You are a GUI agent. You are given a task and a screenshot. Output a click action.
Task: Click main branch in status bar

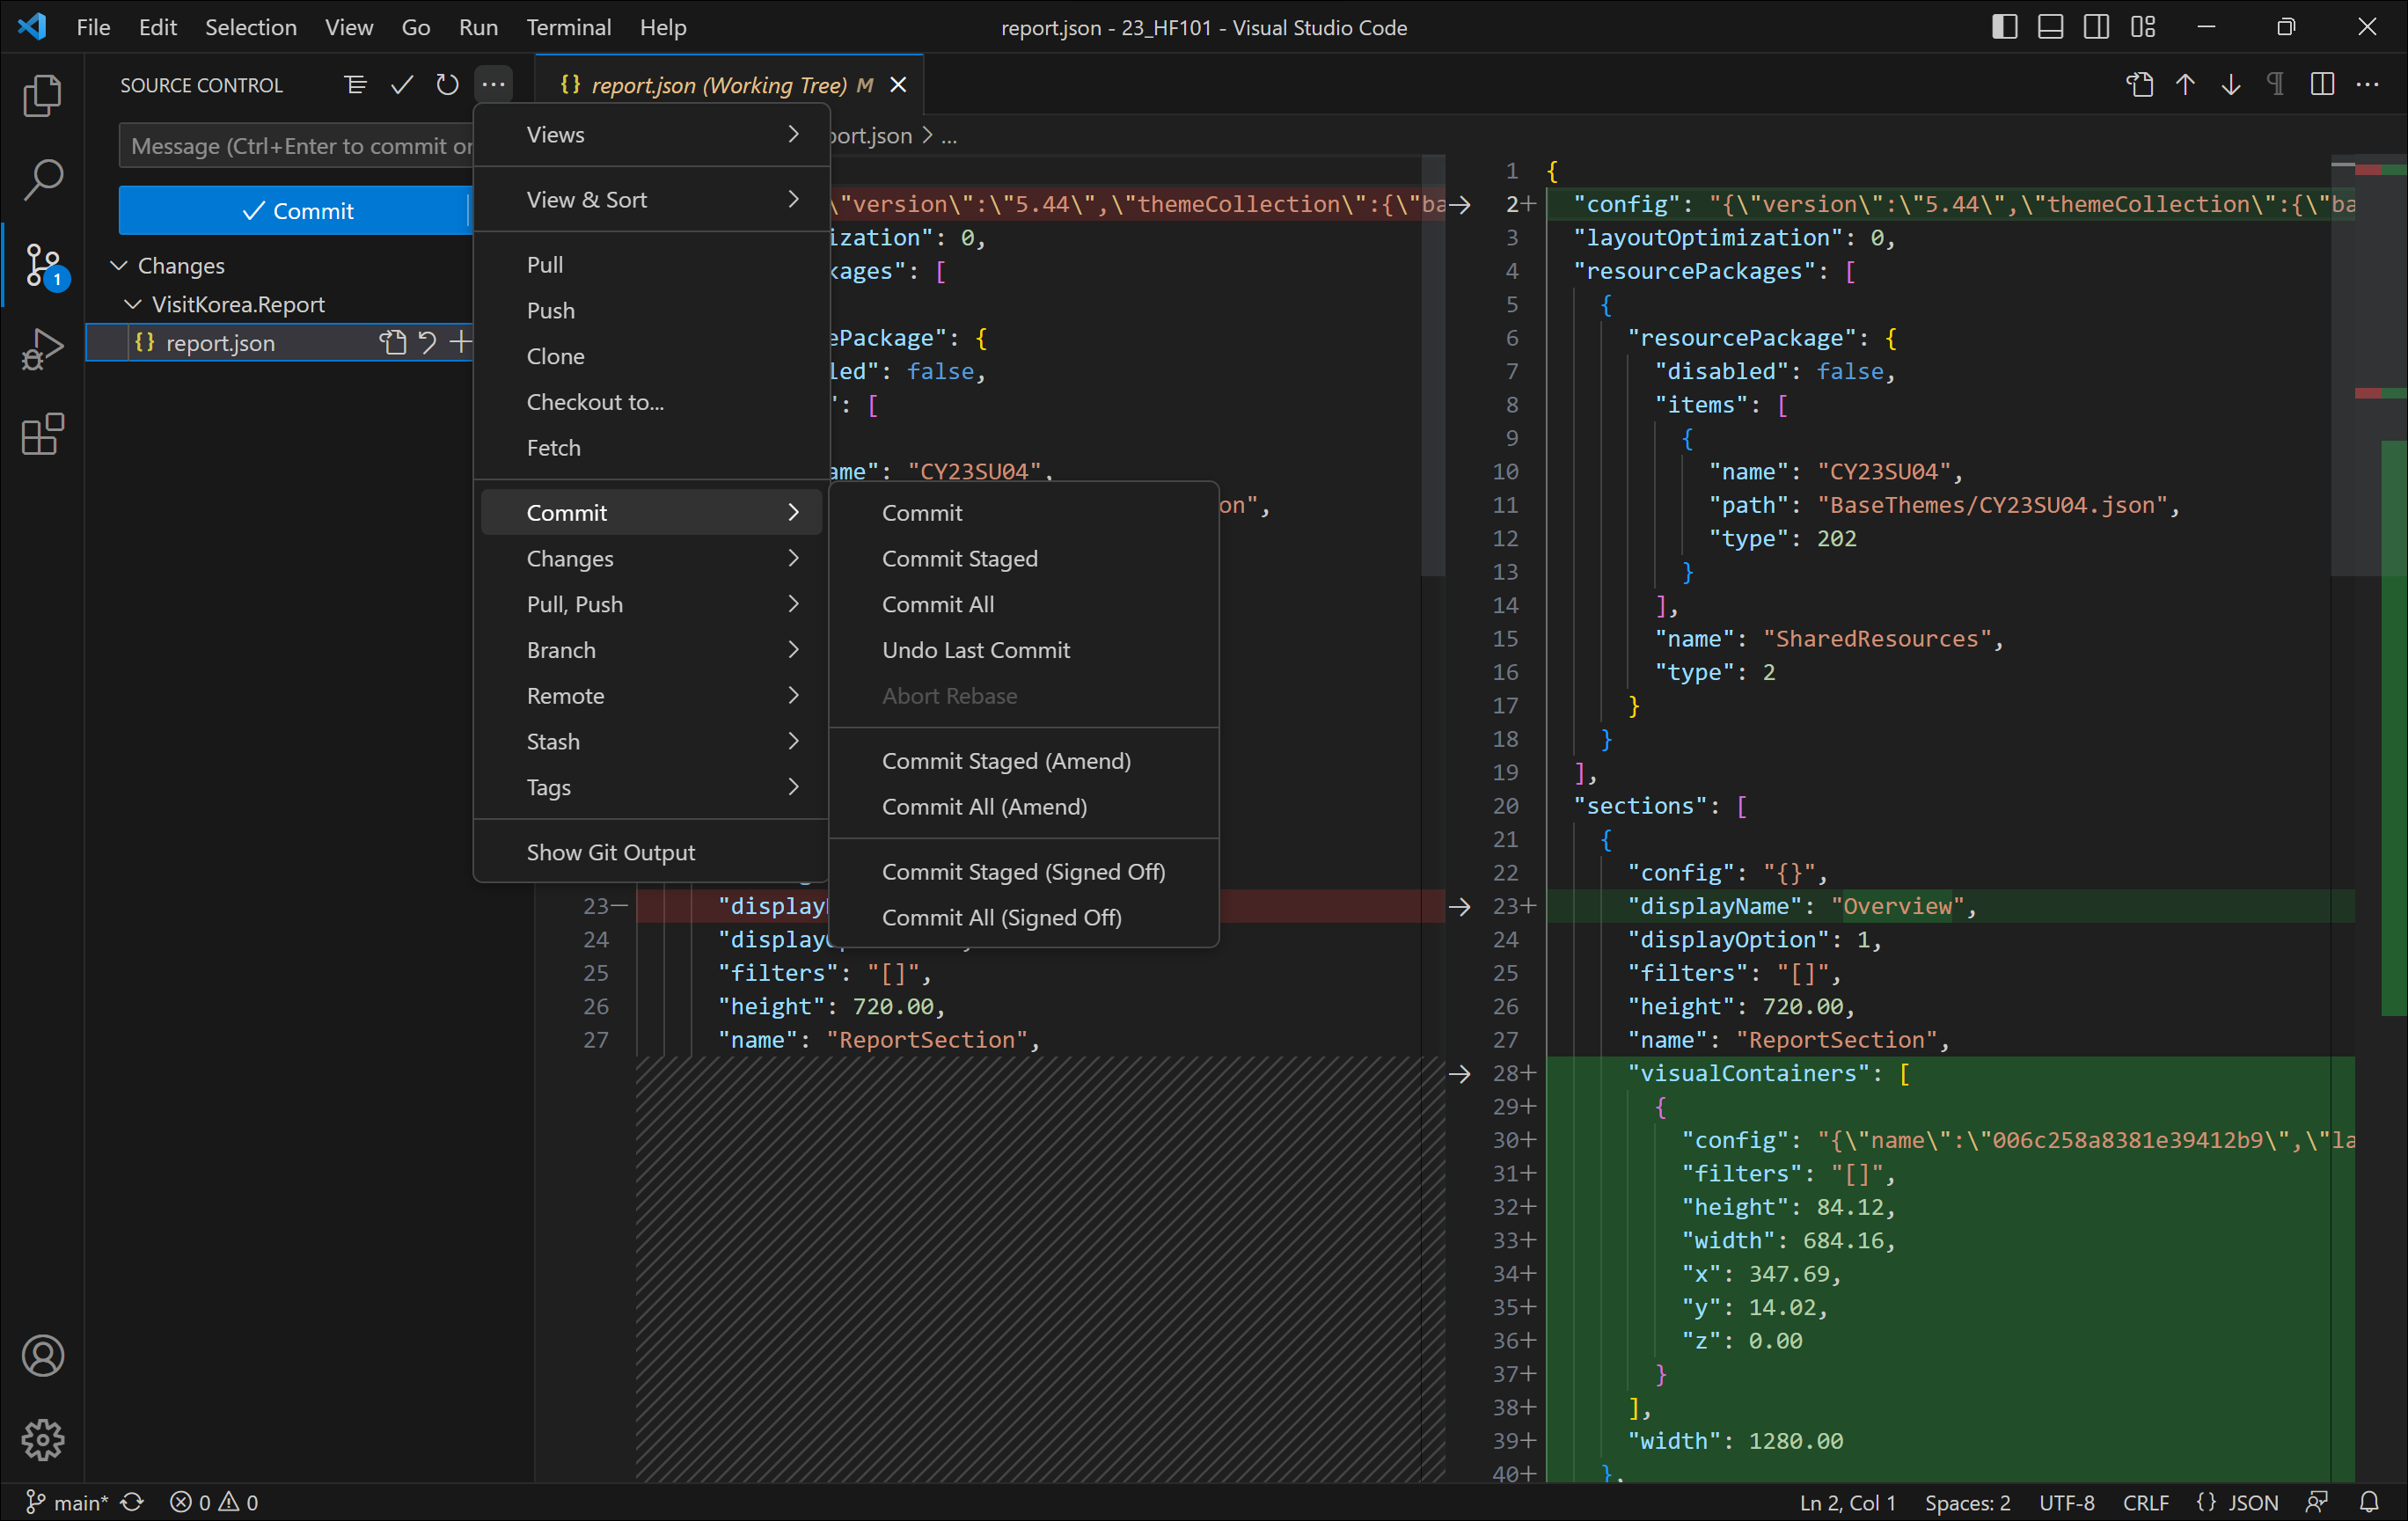(x=68, y=1502)
